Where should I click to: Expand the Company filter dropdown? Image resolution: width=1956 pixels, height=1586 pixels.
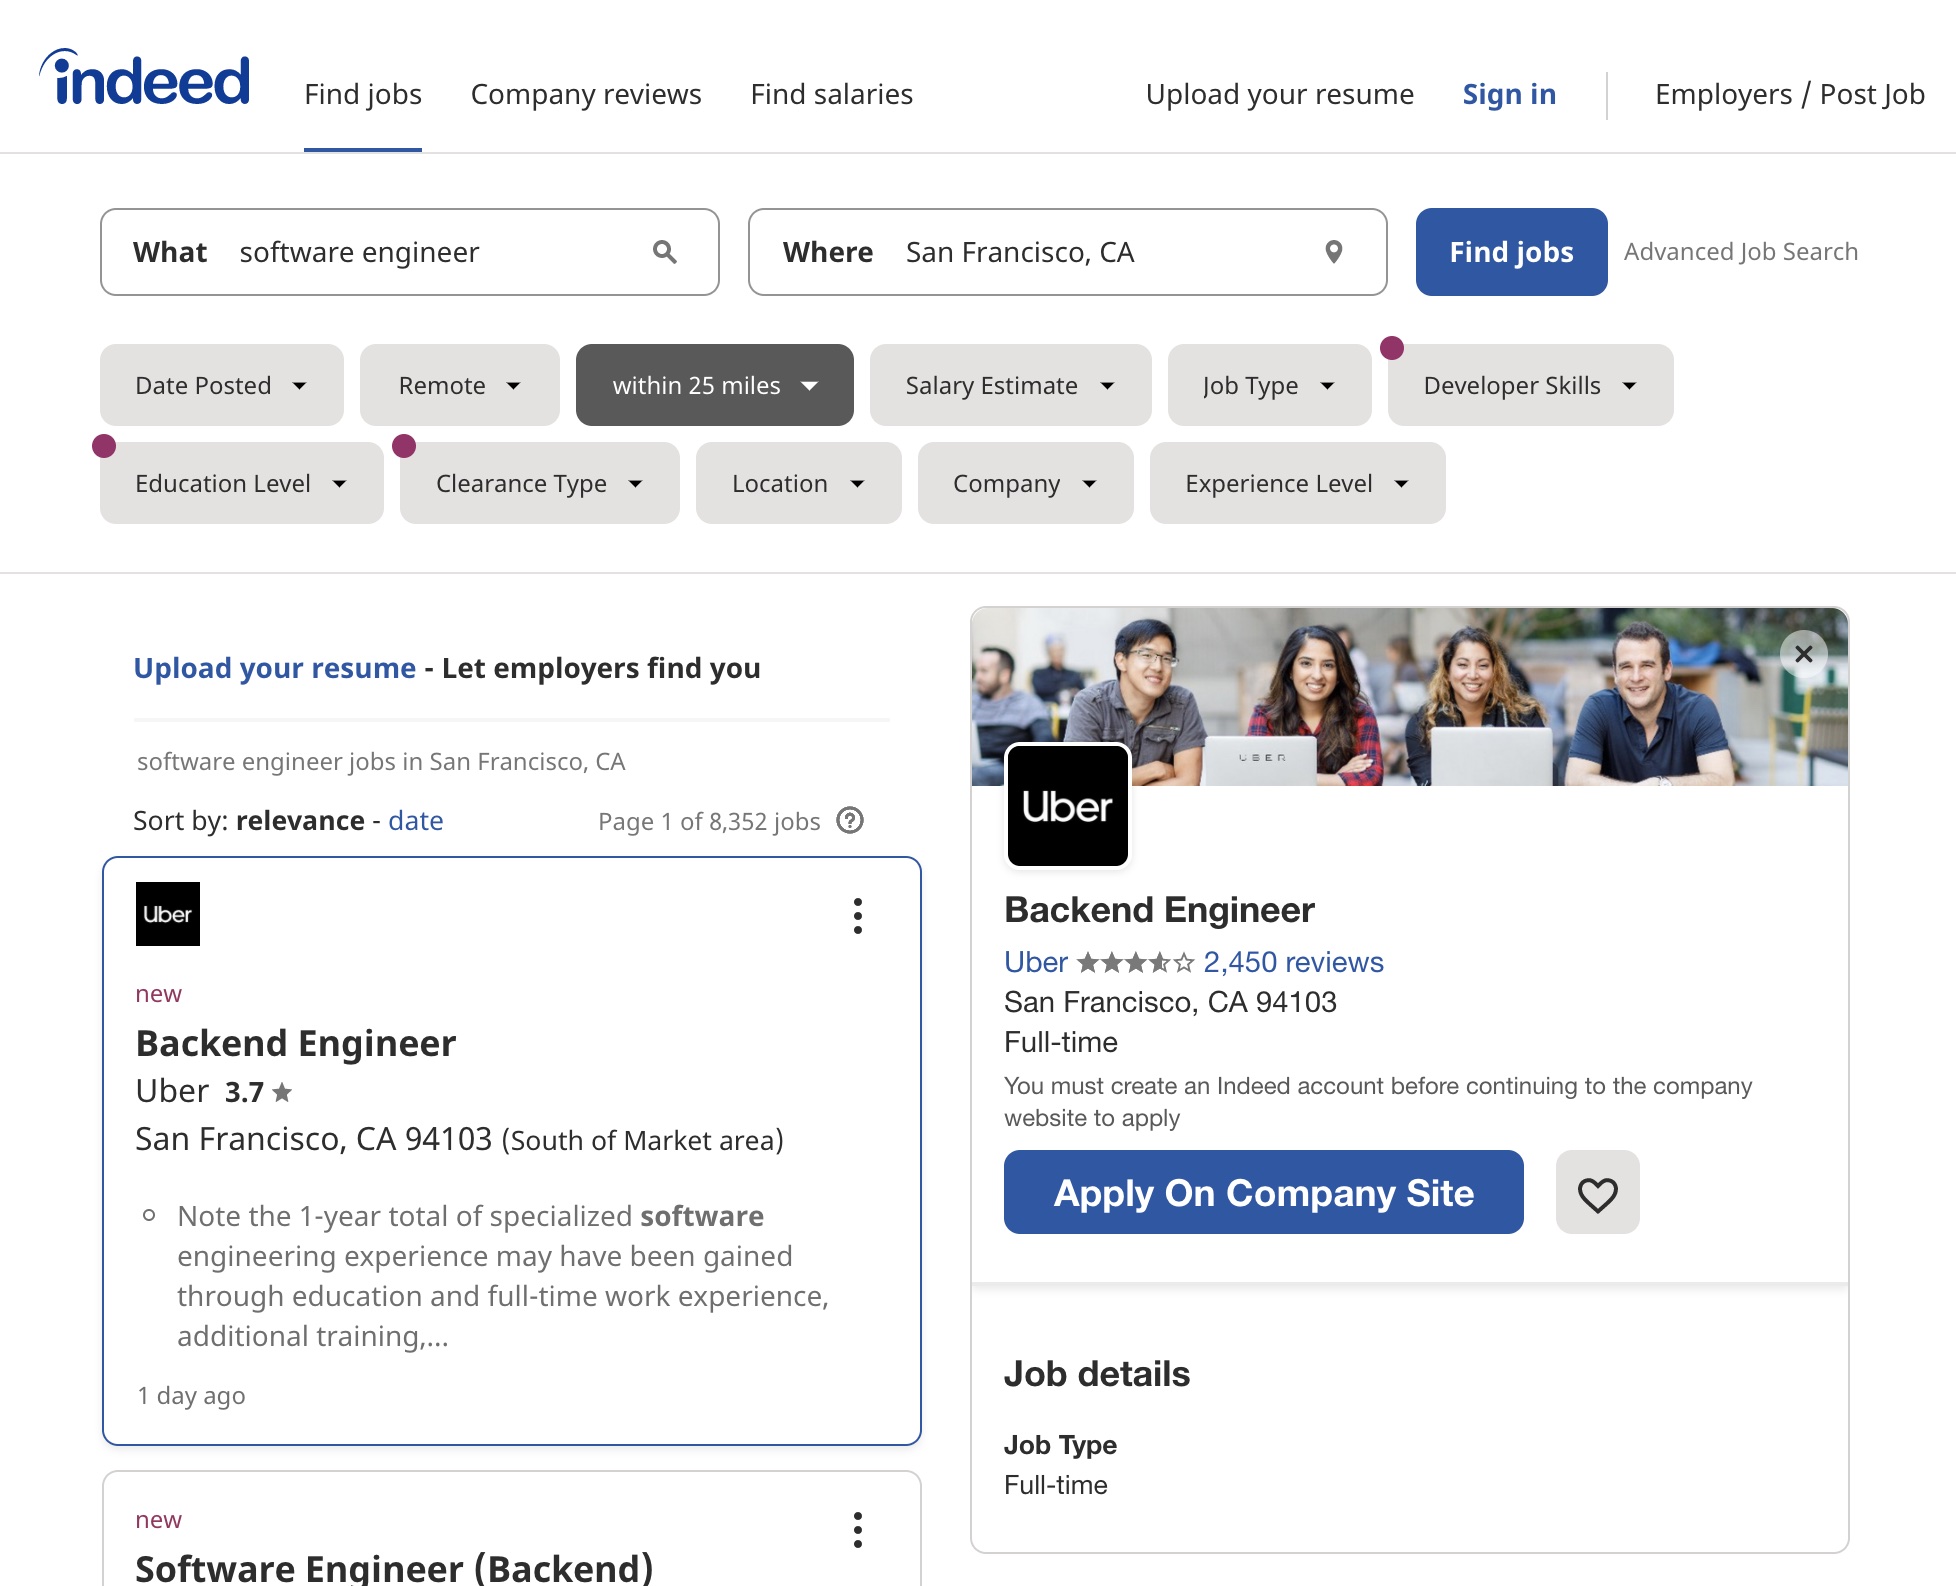click(1026, 483)
